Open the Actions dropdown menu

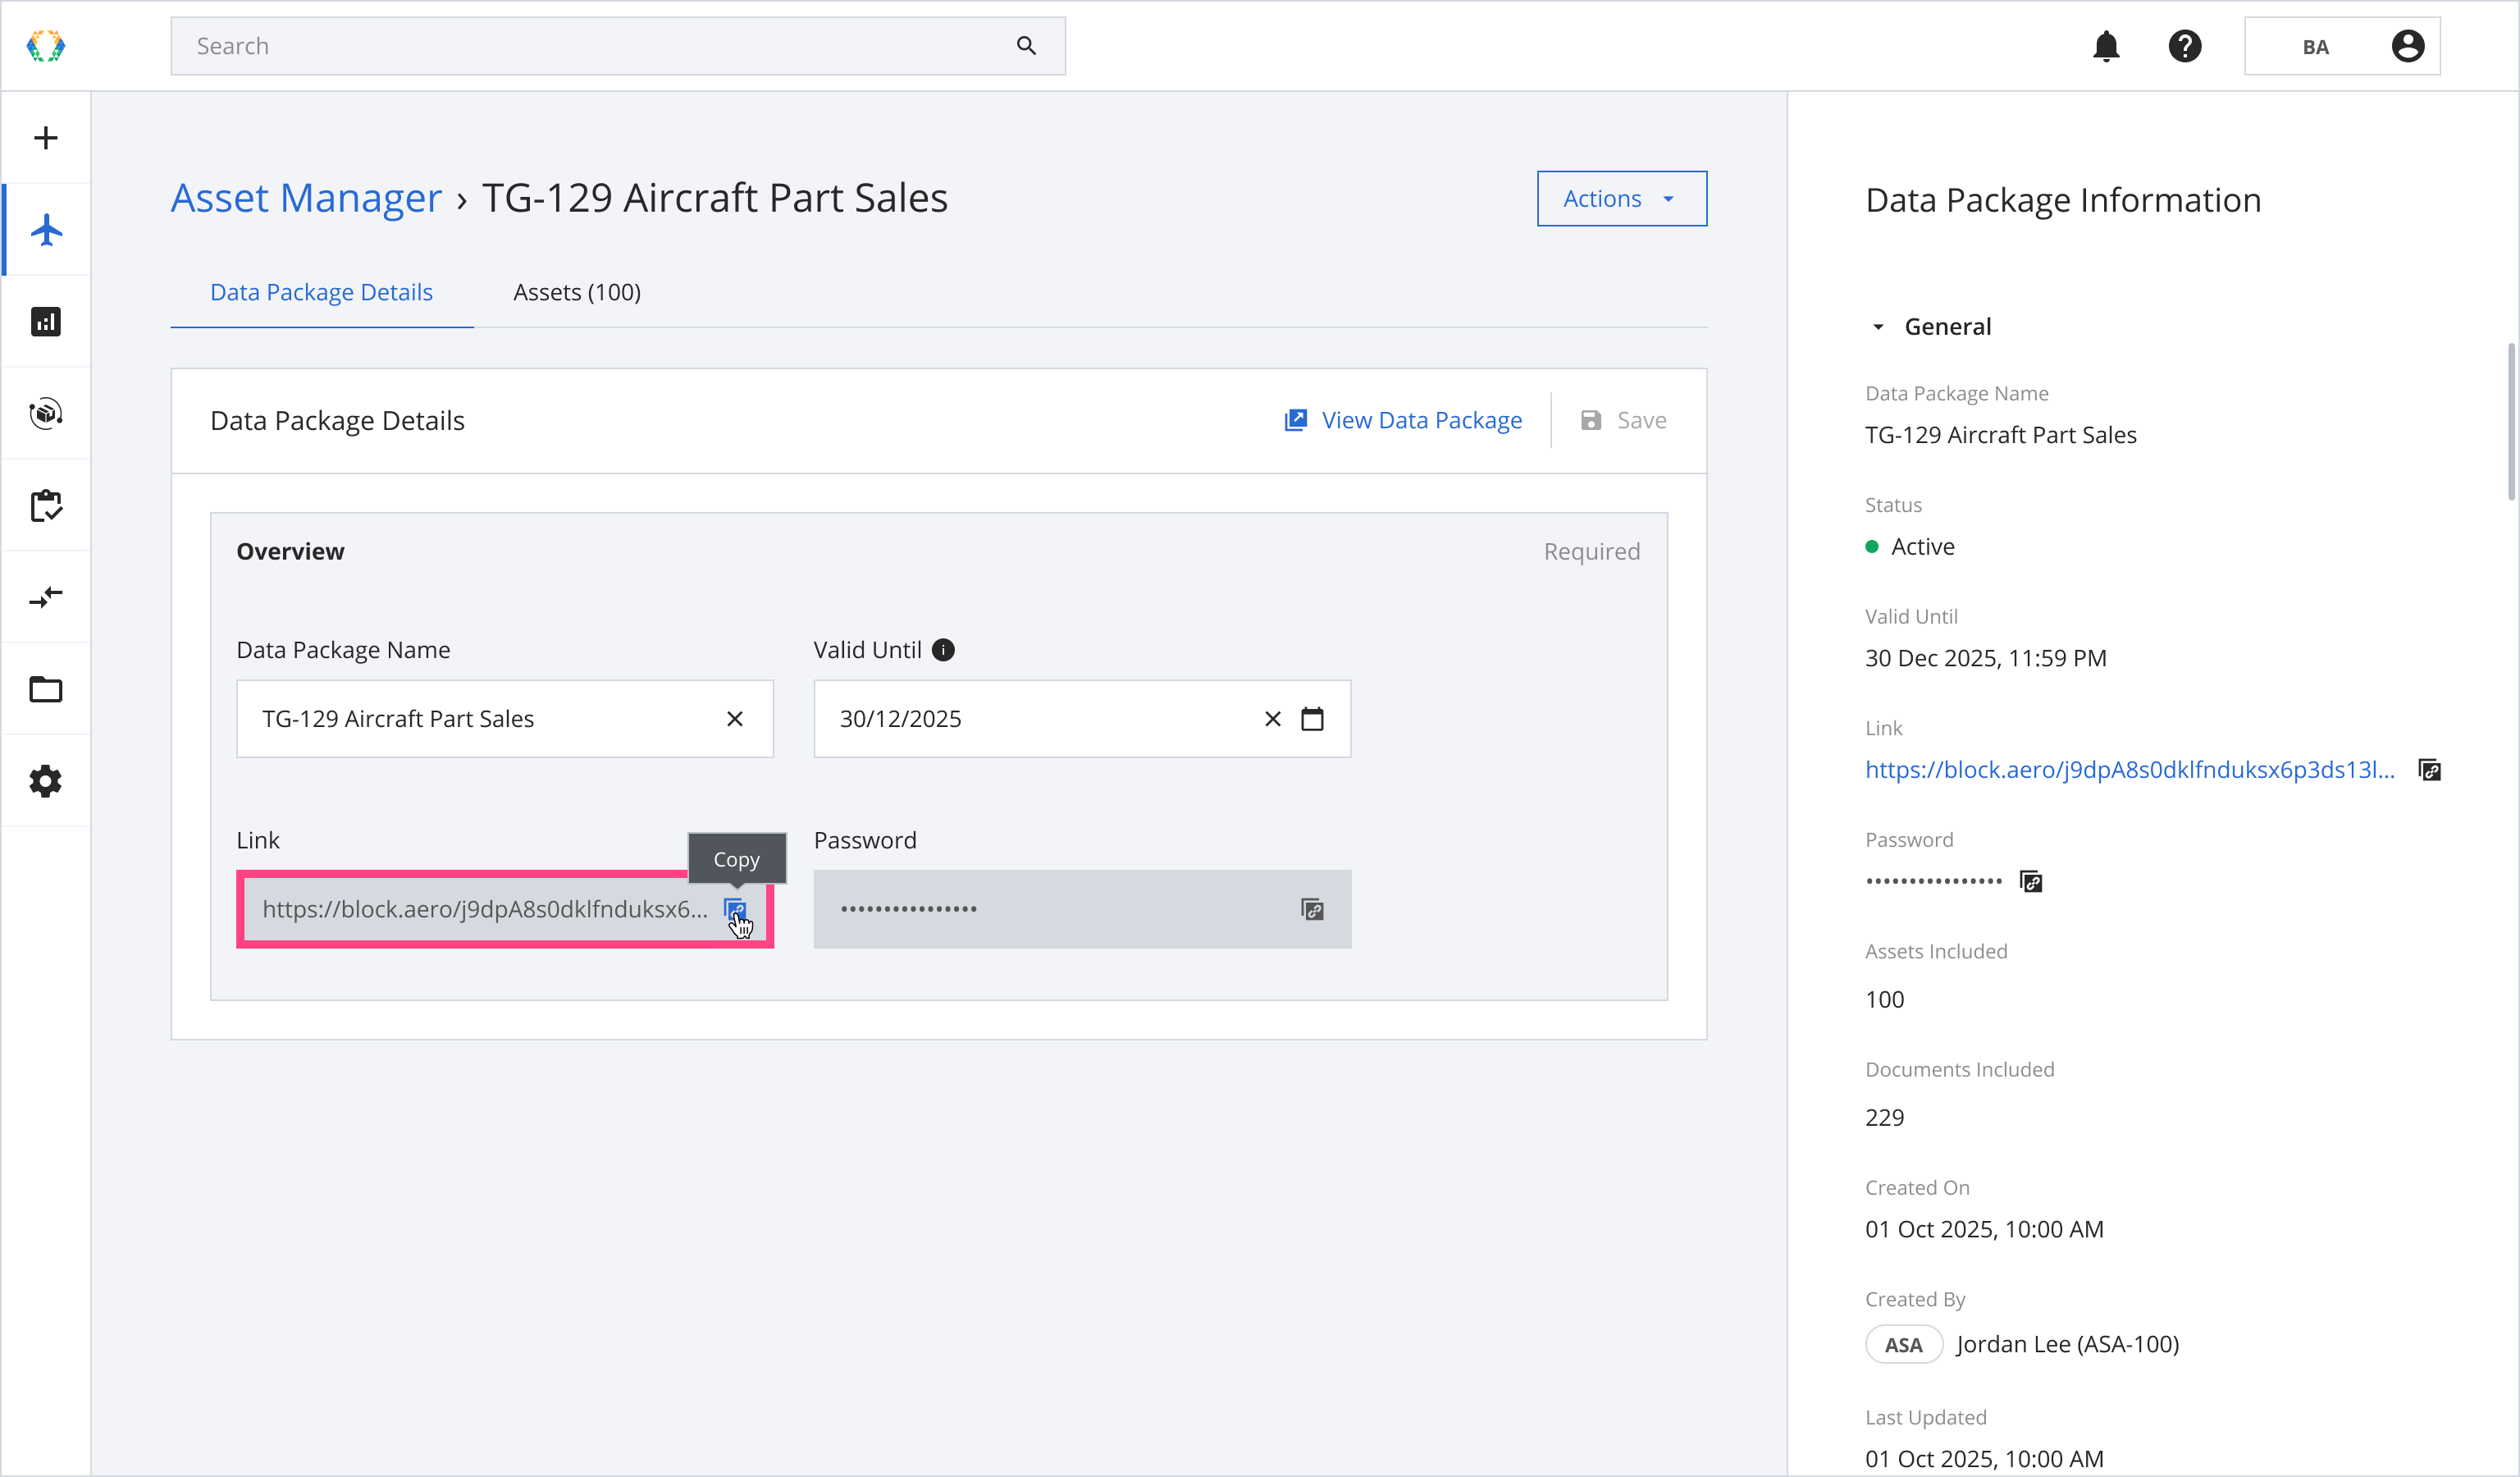(1621, 199)
